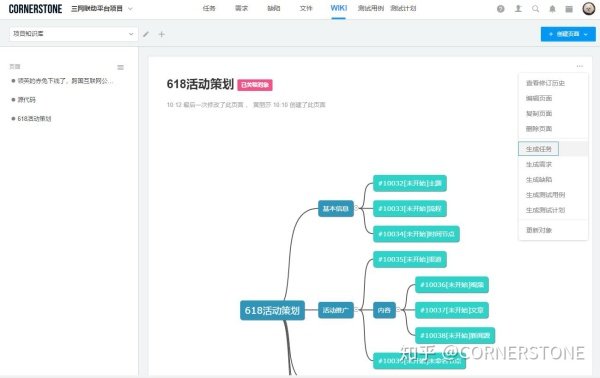Screen dimensions: 600x378
Task: Open task node #10033
Action: point(410,209)
